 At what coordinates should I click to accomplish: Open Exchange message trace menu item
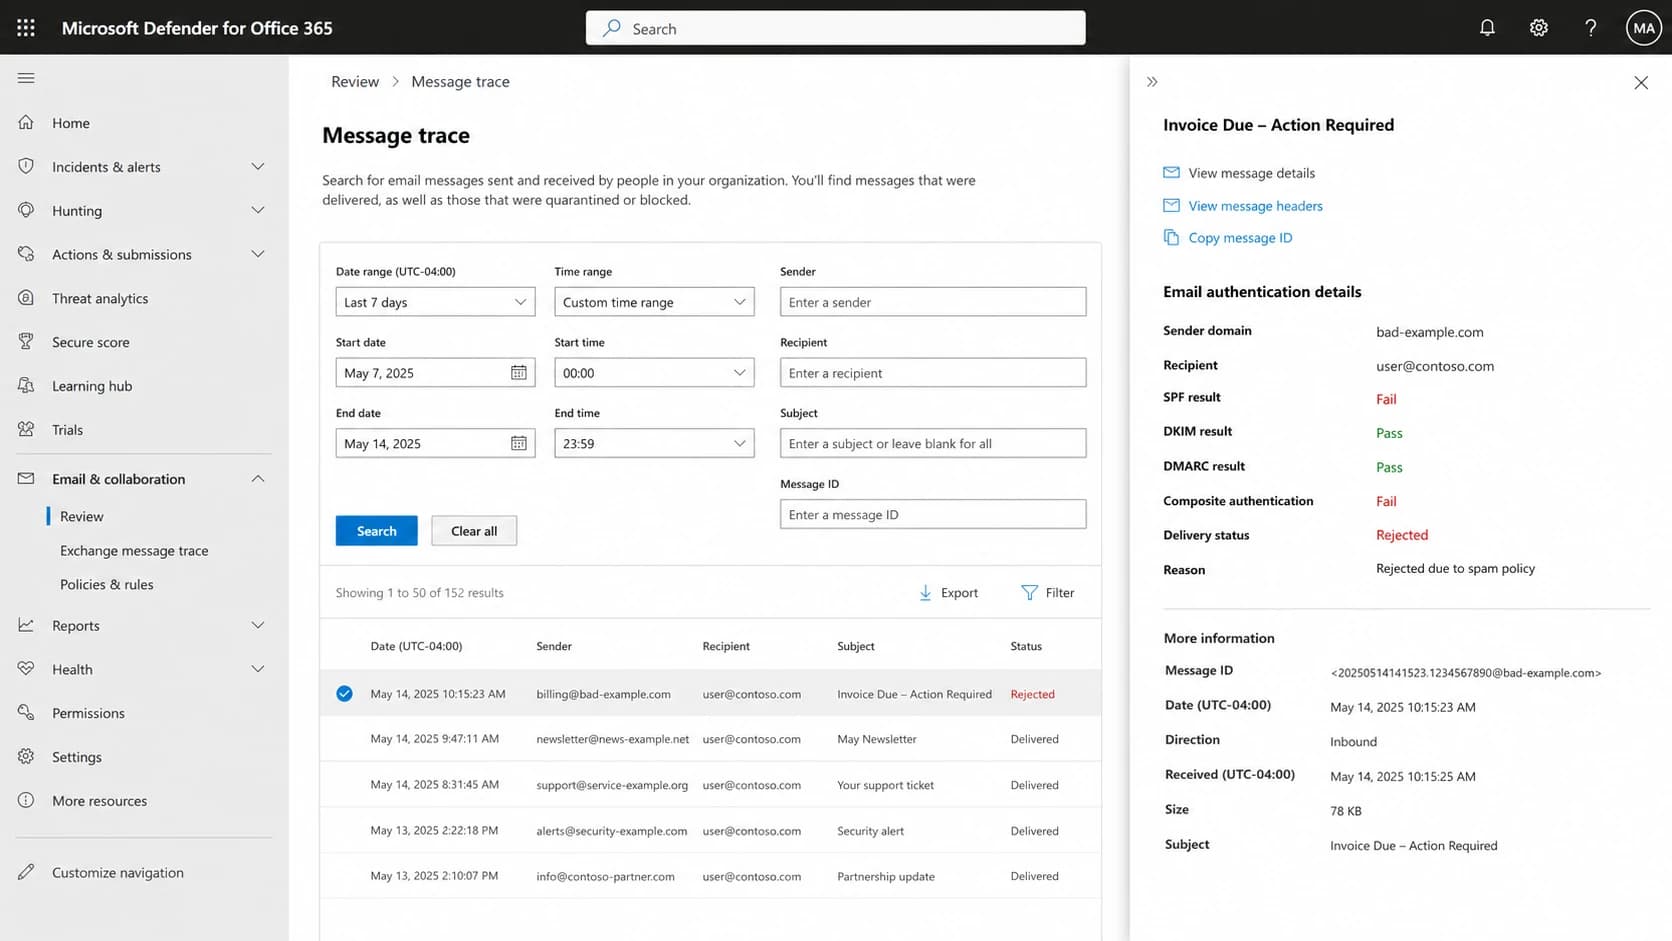pyautogui.click(x=134, y=550)
